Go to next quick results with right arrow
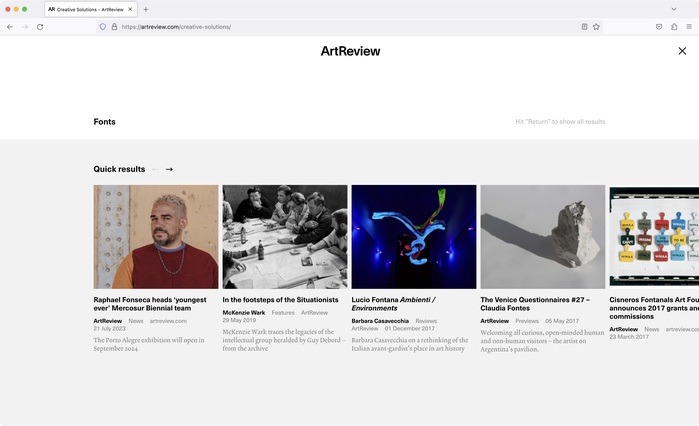This screenshot has height=426, width=699. coord(169,169)
